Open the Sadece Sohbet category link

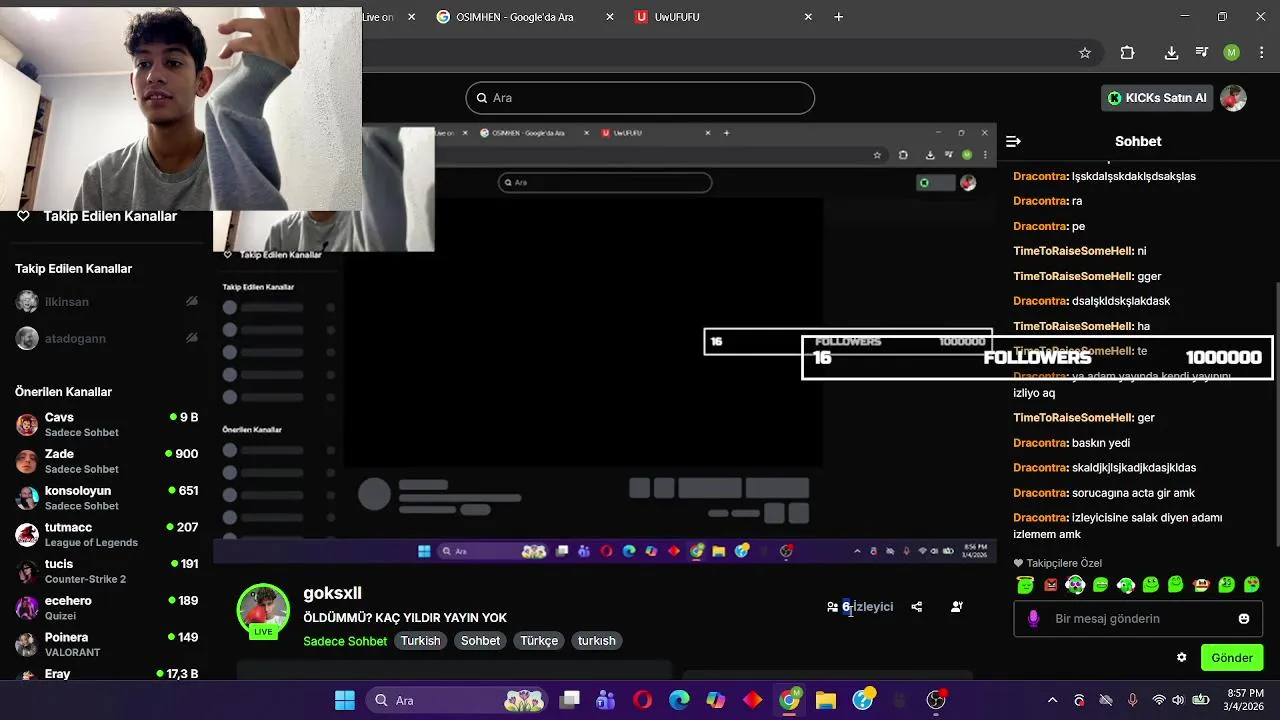[x=345, y=641]
